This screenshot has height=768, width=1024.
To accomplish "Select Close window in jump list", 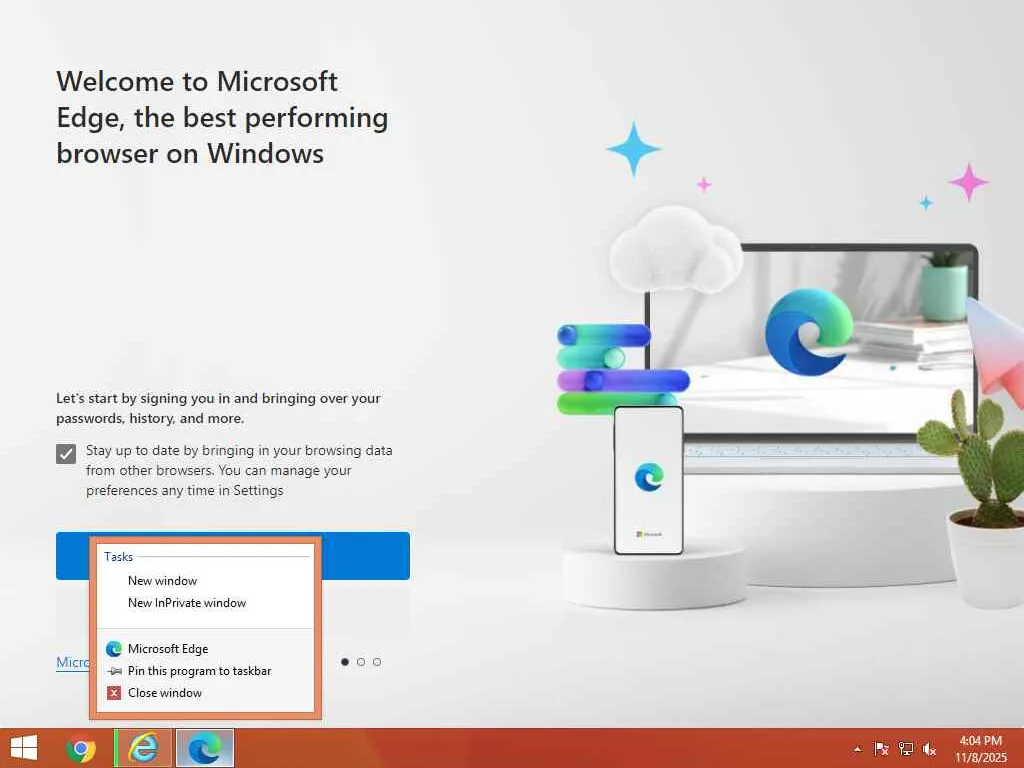I will pos(205,693).
